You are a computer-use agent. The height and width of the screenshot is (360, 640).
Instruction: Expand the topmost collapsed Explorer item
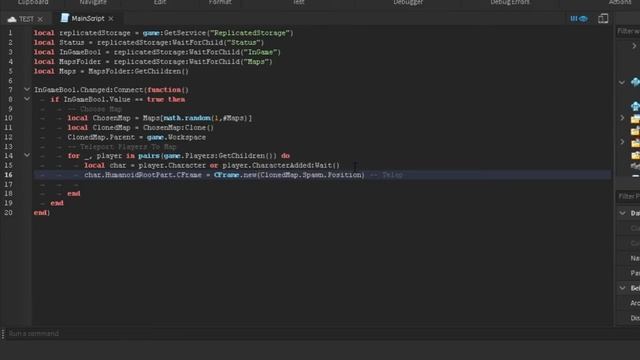pyautogui.click(x=634, y=46)
